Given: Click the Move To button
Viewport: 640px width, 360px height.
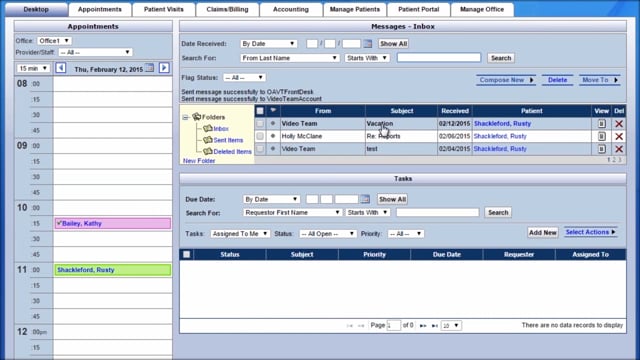Looking at the screenshot, I should [x=600, y=80].
